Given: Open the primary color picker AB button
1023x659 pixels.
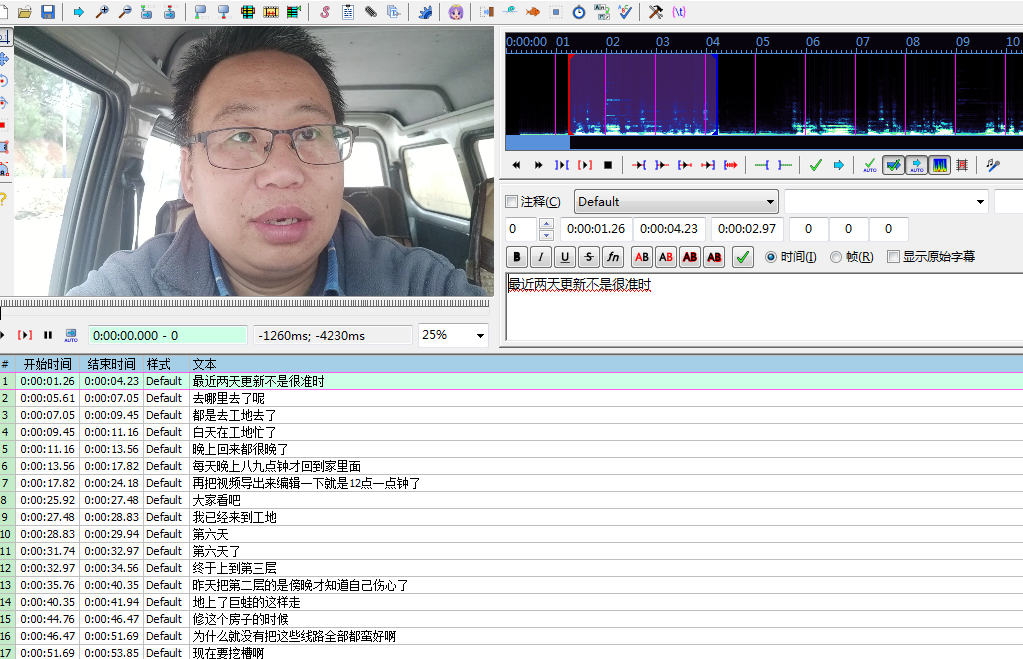Looking at the screenshot, I should [x=641, y=257].
